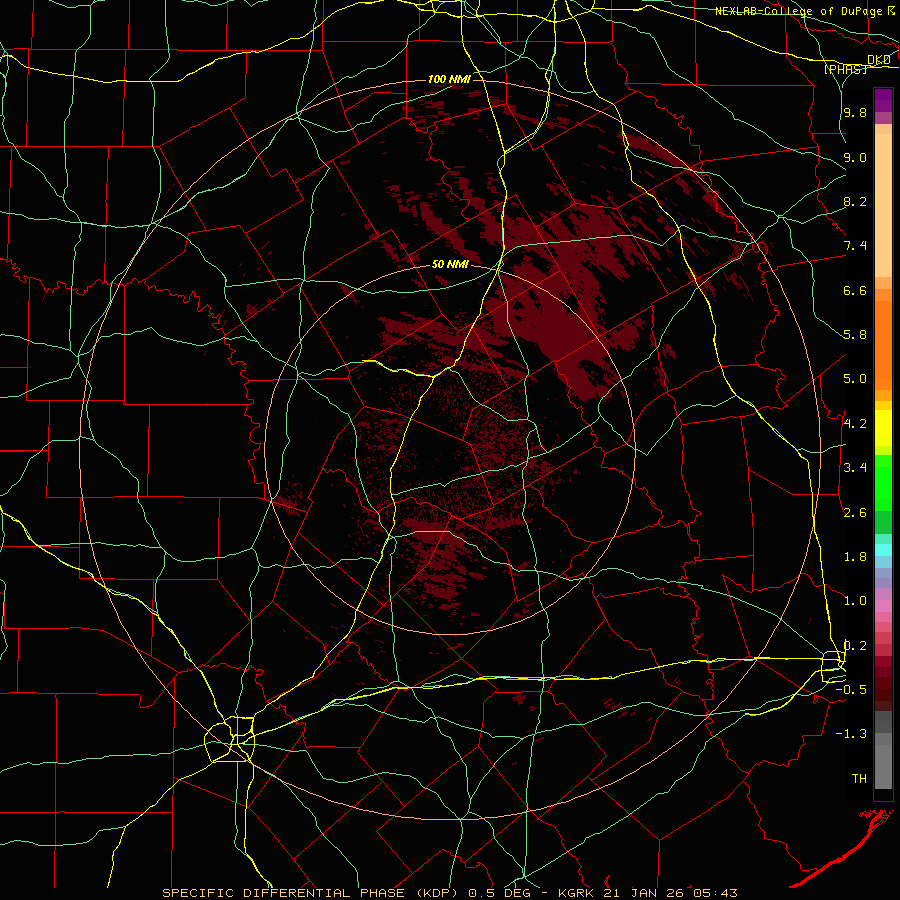Image resolution: width=900 pixels, height=900 pixels.
Task: Click the 3.4 scale value
Action: 855,468
